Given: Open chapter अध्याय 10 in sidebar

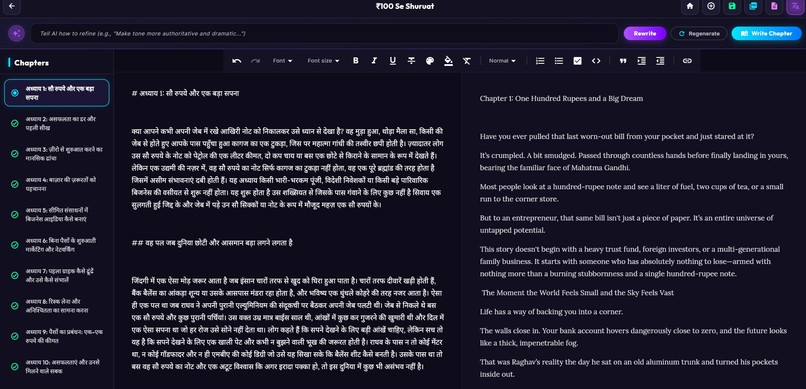Looking at the screenshot, I should [x=57, y=366].
